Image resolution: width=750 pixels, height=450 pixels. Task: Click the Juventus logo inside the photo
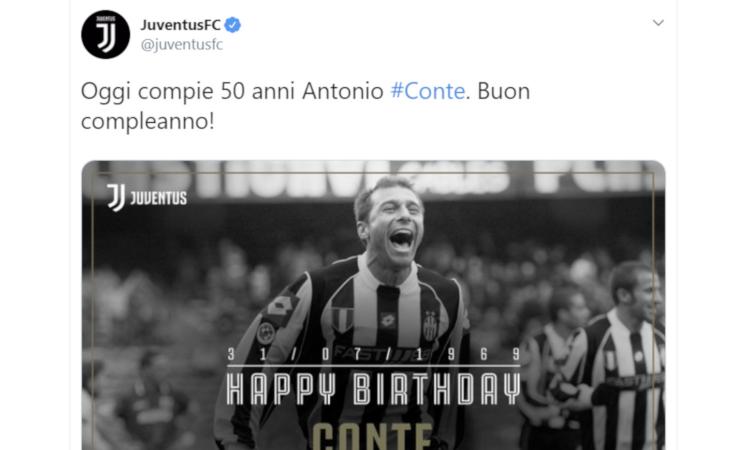click(x=147, y=197)
